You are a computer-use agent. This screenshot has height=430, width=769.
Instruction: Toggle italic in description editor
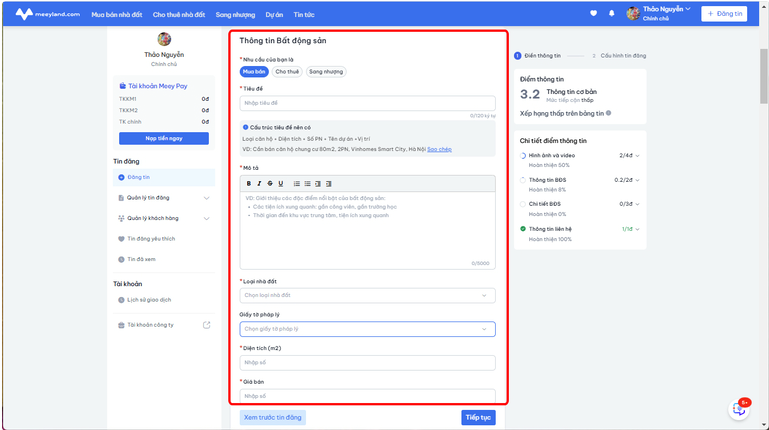[x=259, y=183]
